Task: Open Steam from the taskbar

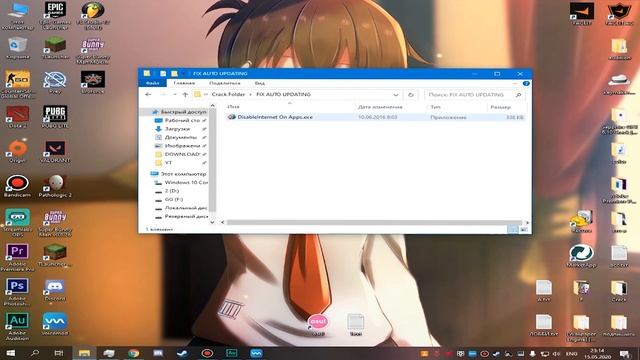Action: (x=182, y=353)
